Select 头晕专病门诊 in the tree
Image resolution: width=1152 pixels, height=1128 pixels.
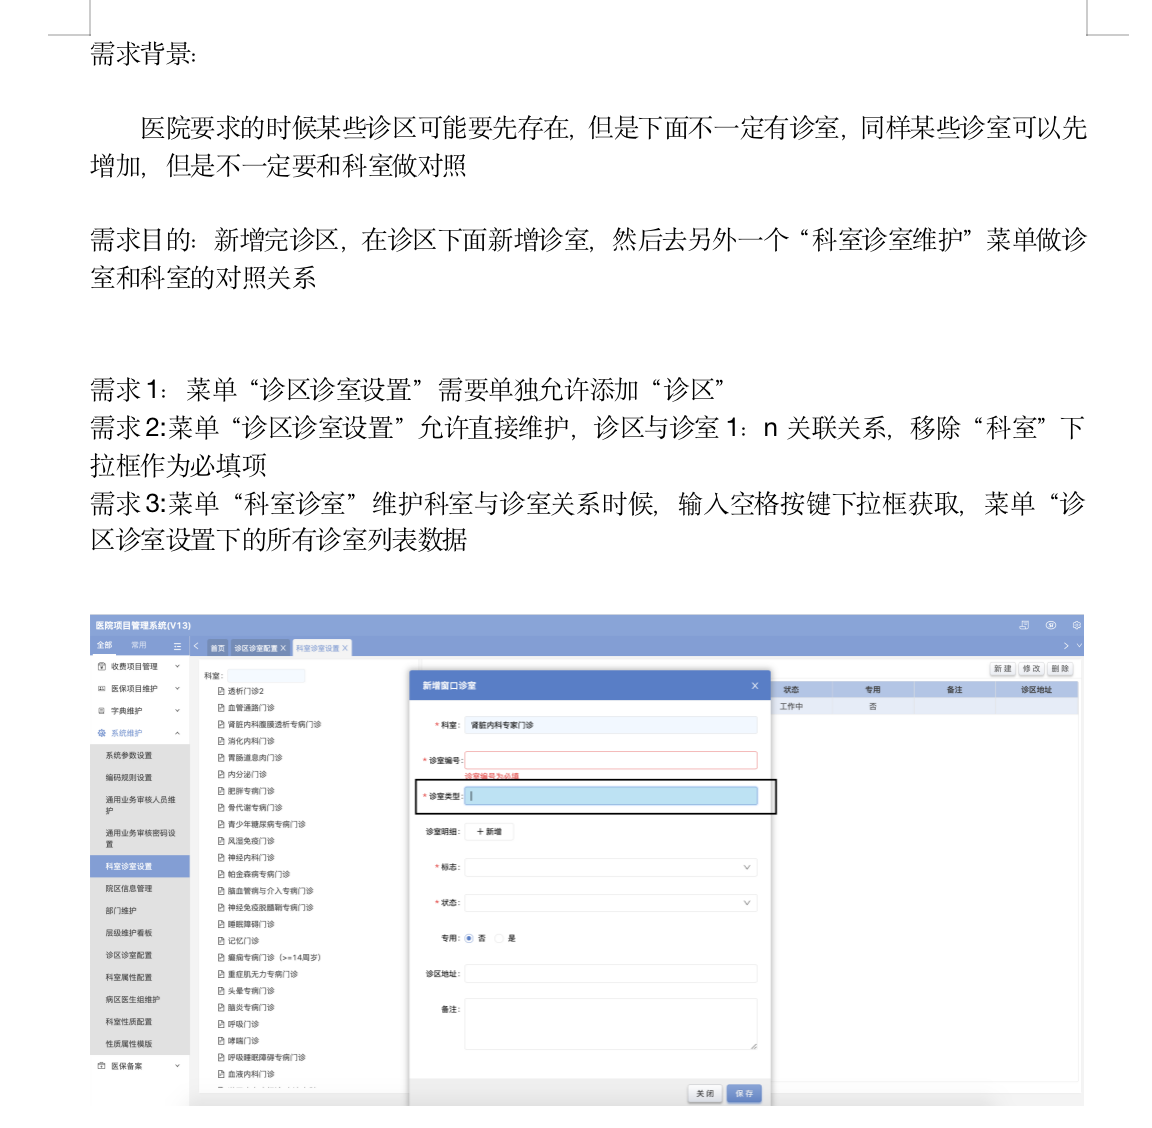pos(251,991)
